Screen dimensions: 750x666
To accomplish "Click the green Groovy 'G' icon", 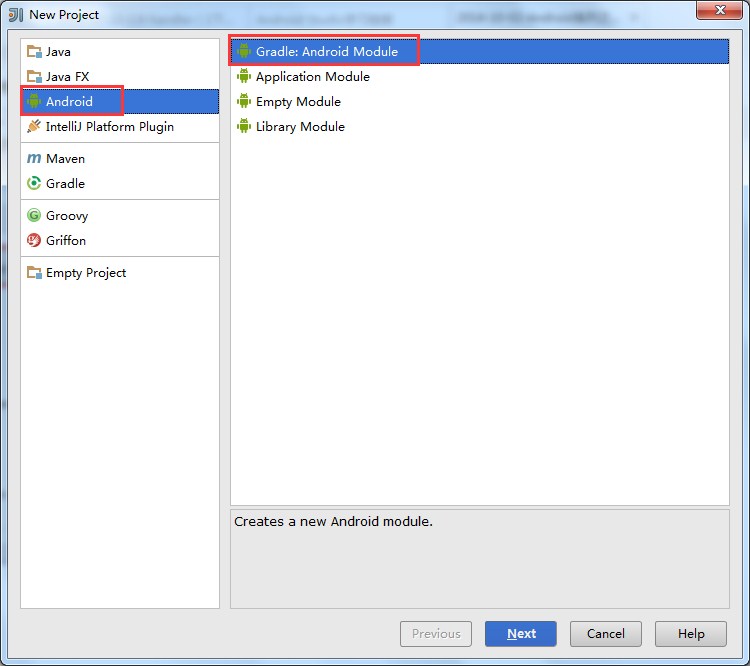I will tap(34, 215).
